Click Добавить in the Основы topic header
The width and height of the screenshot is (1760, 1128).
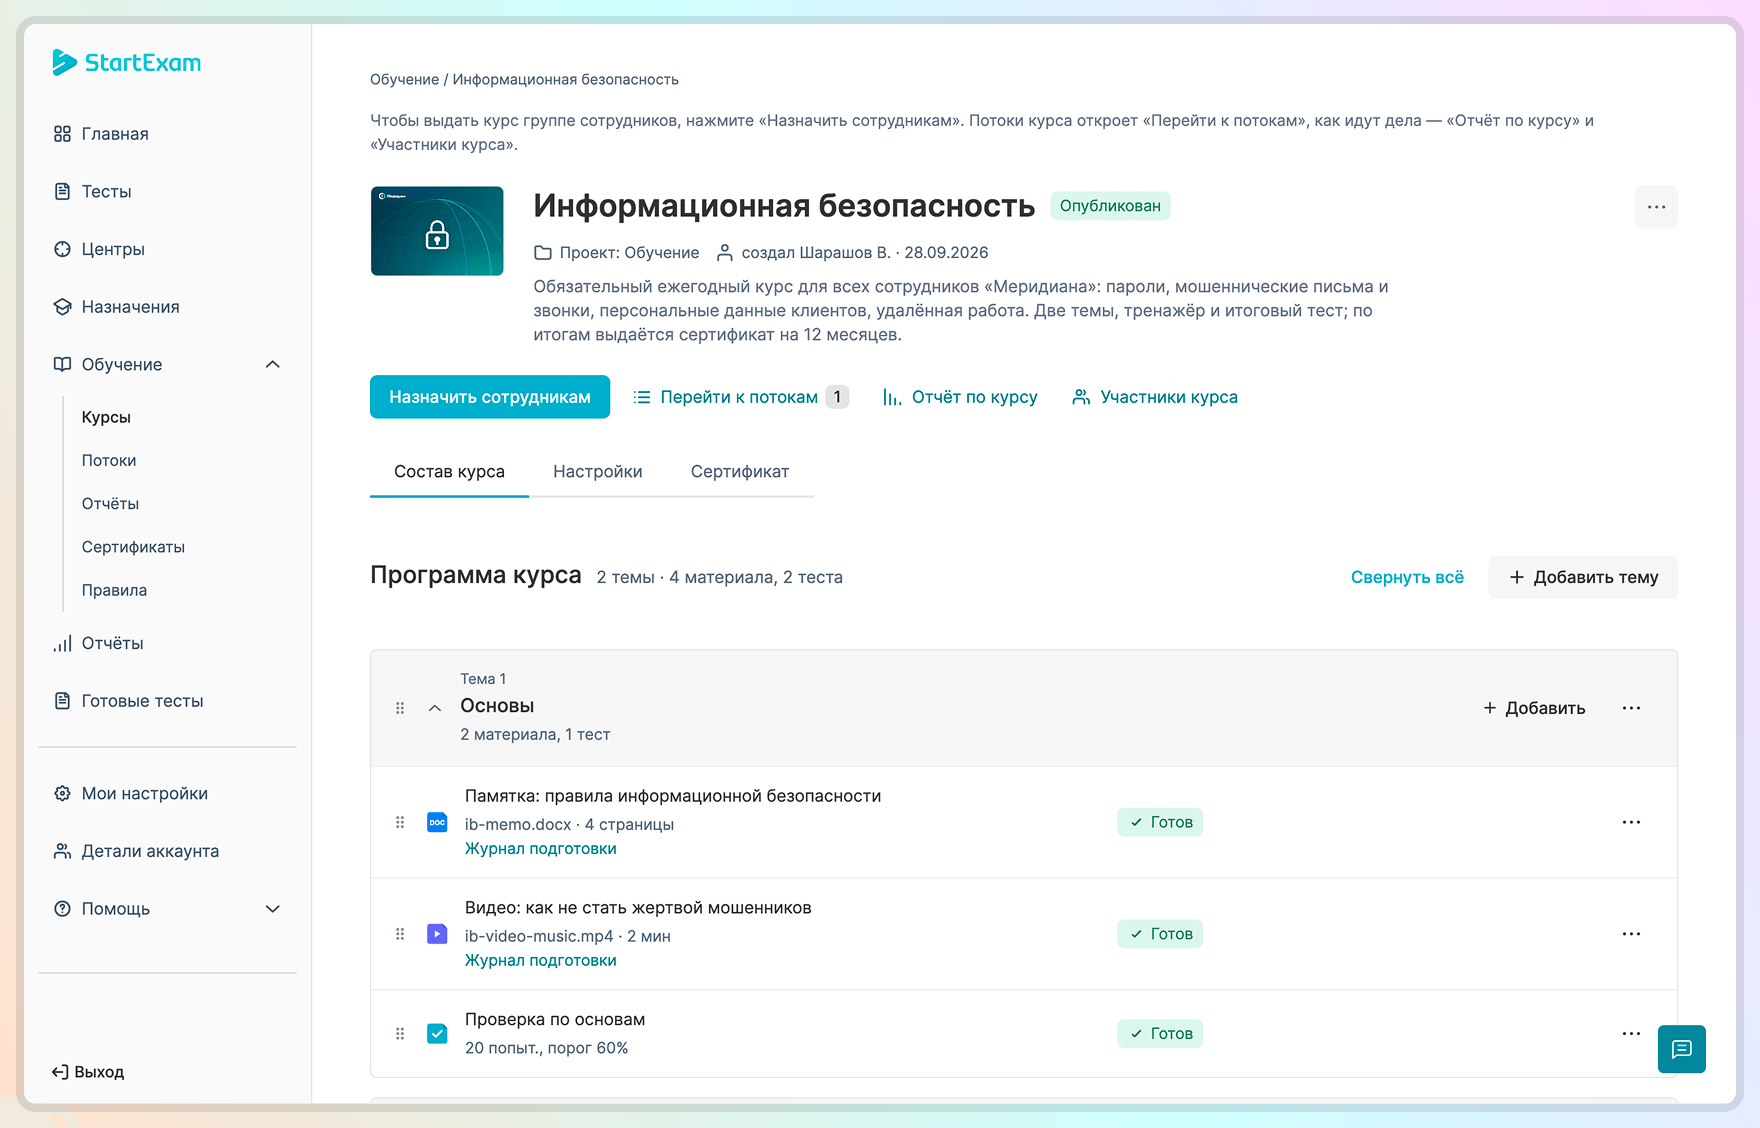pyautogui.click(x=1534, y=708)
